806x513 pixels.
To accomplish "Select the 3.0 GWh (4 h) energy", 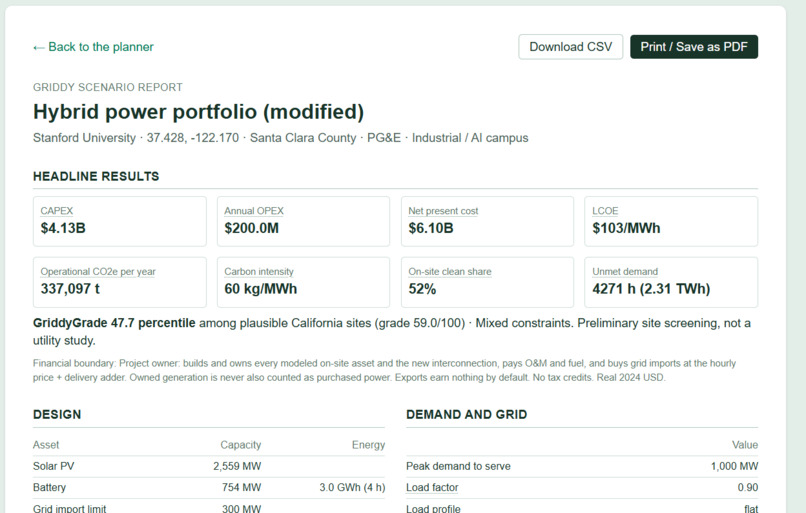I will click(x=352, y=487).
